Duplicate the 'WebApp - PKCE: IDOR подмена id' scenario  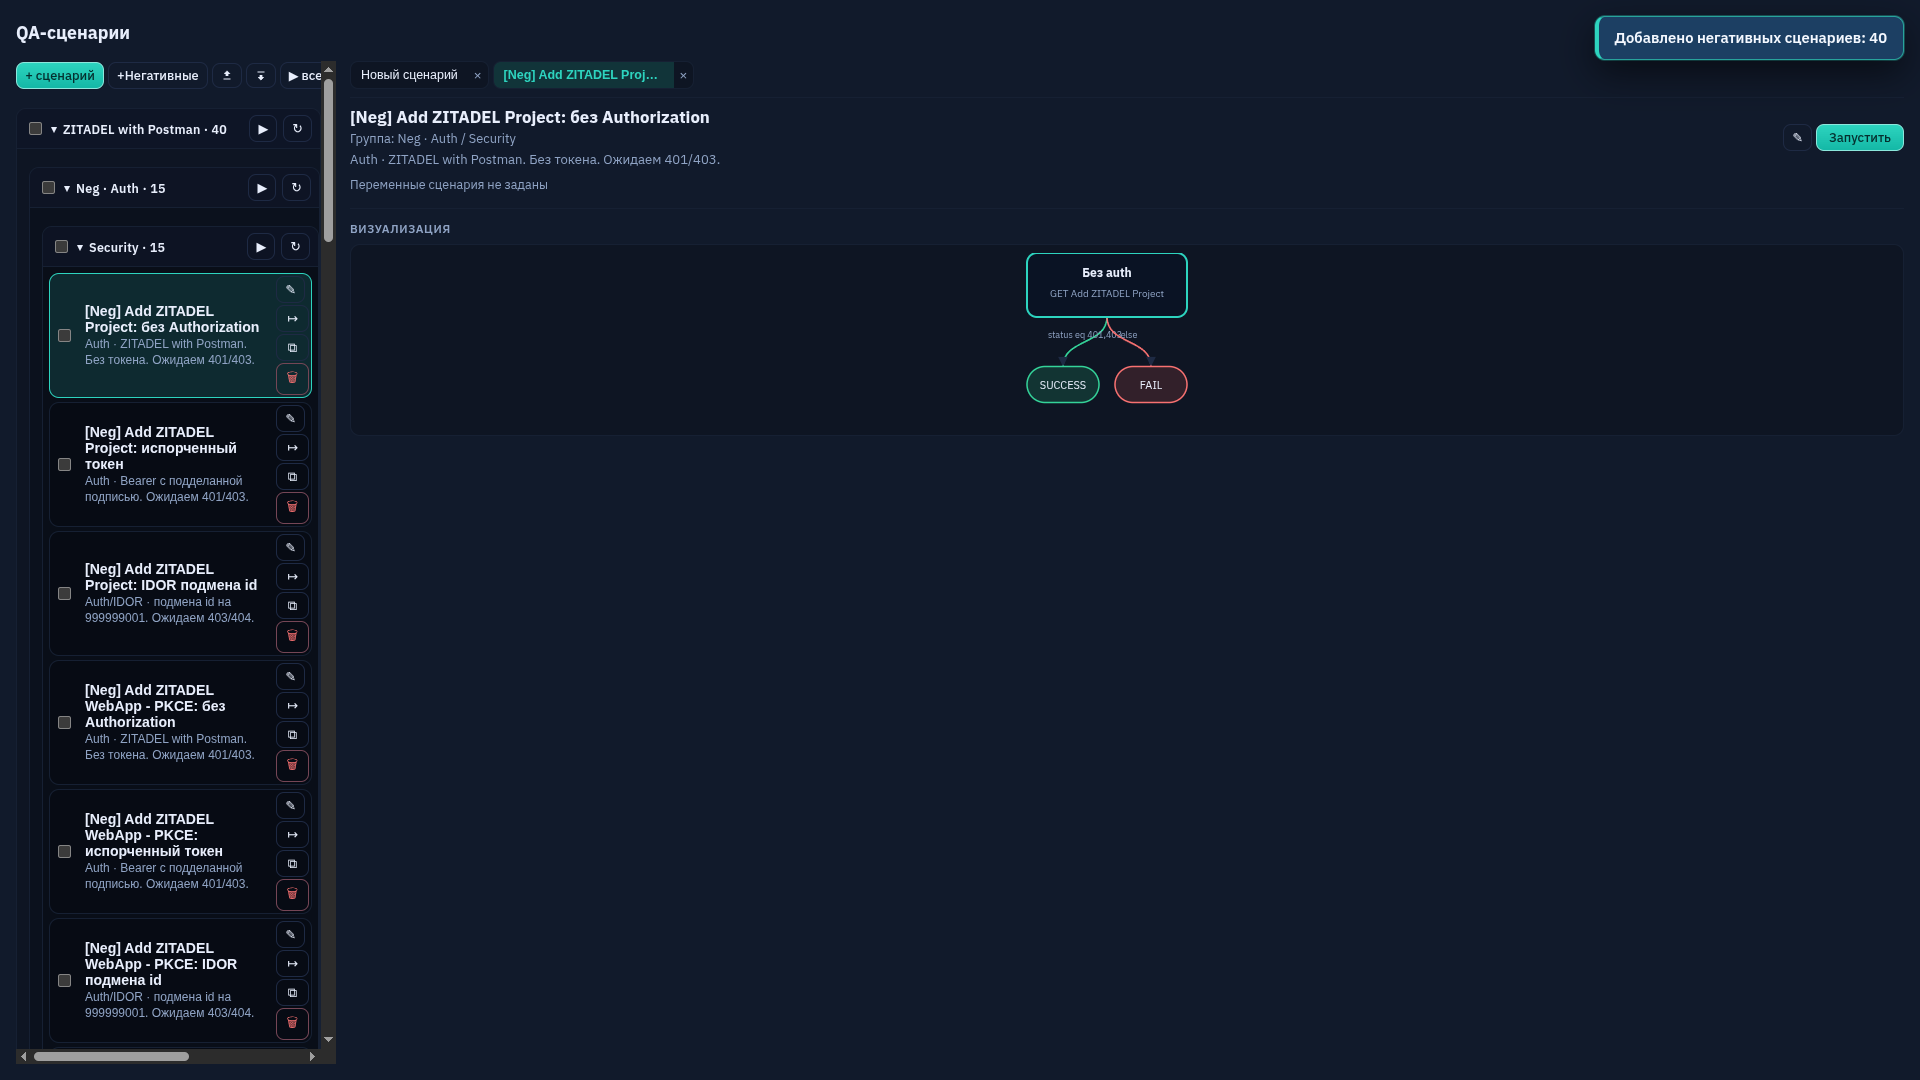coord(292,993)
